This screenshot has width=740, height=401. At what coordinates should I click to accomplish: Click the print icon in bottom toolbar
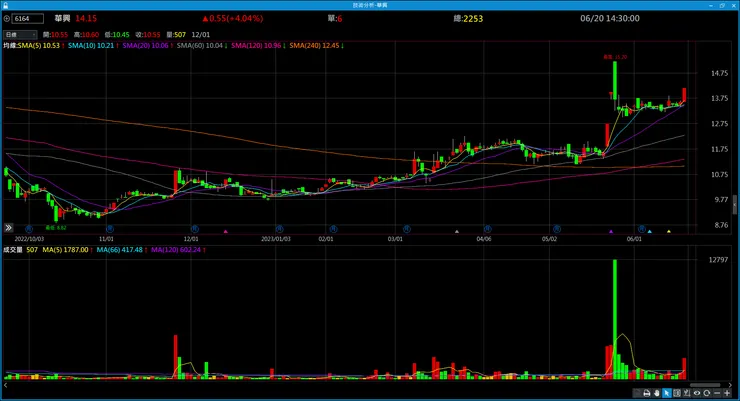(x=647, y=393)
